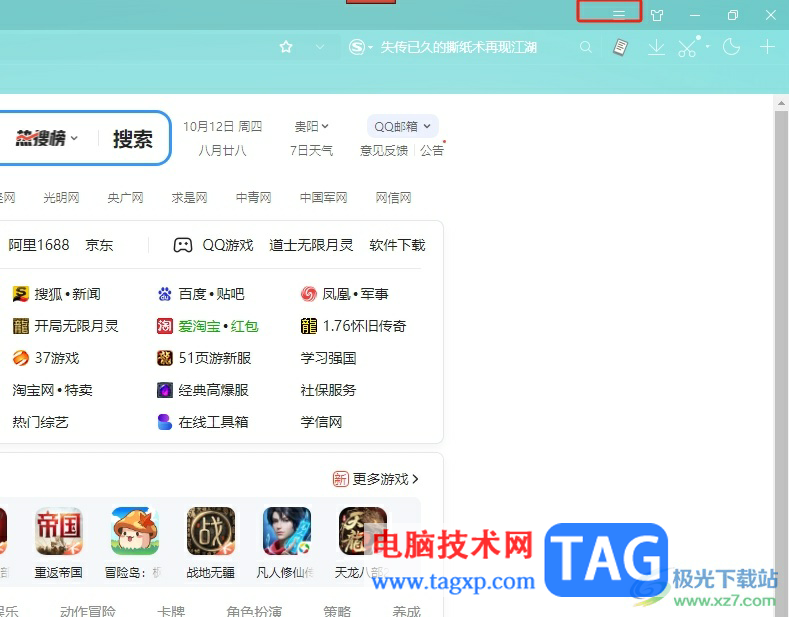The image size is (789, 617).
Task: Switch to 养成 game tab
Action: (x=407, y=611)
